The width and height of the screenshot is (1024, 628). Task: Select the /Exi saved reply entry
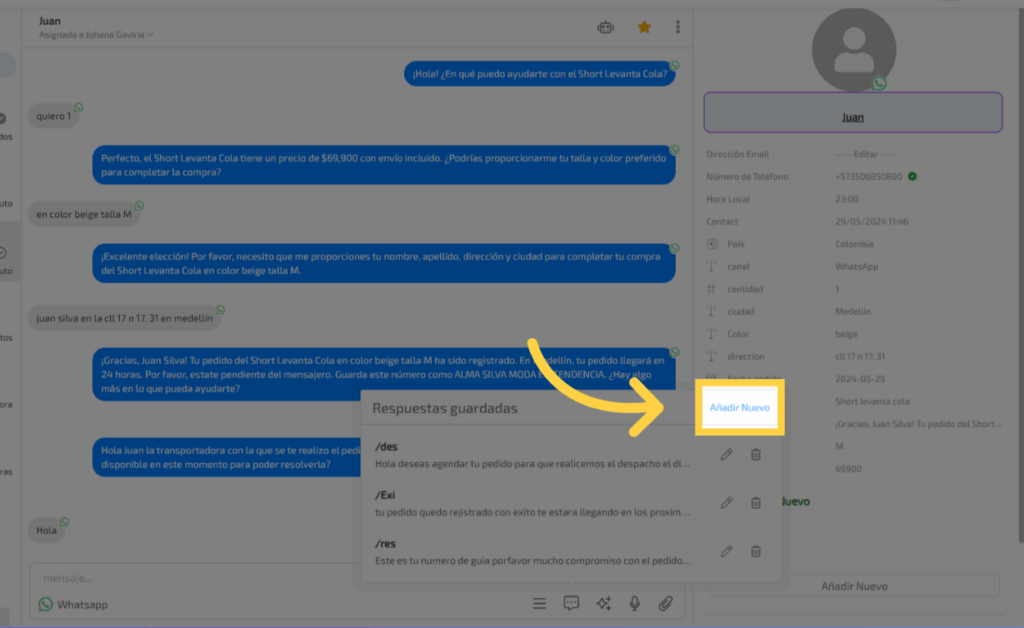(532, 502)
